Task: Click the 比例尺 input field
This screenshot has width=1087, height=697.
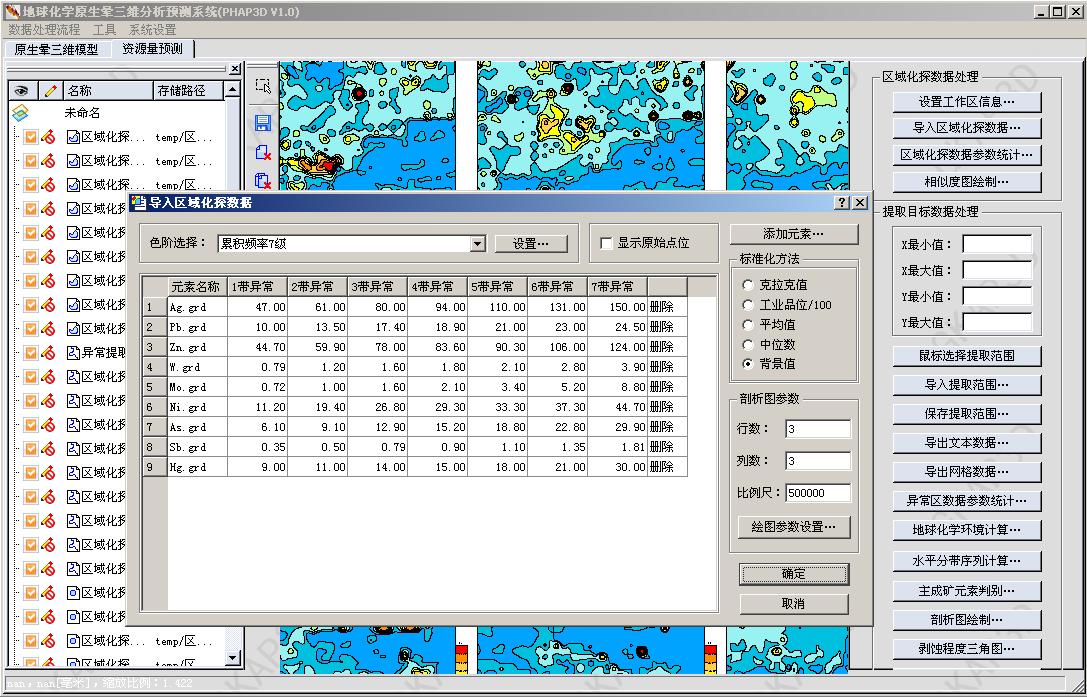Action: click(818, 493)
